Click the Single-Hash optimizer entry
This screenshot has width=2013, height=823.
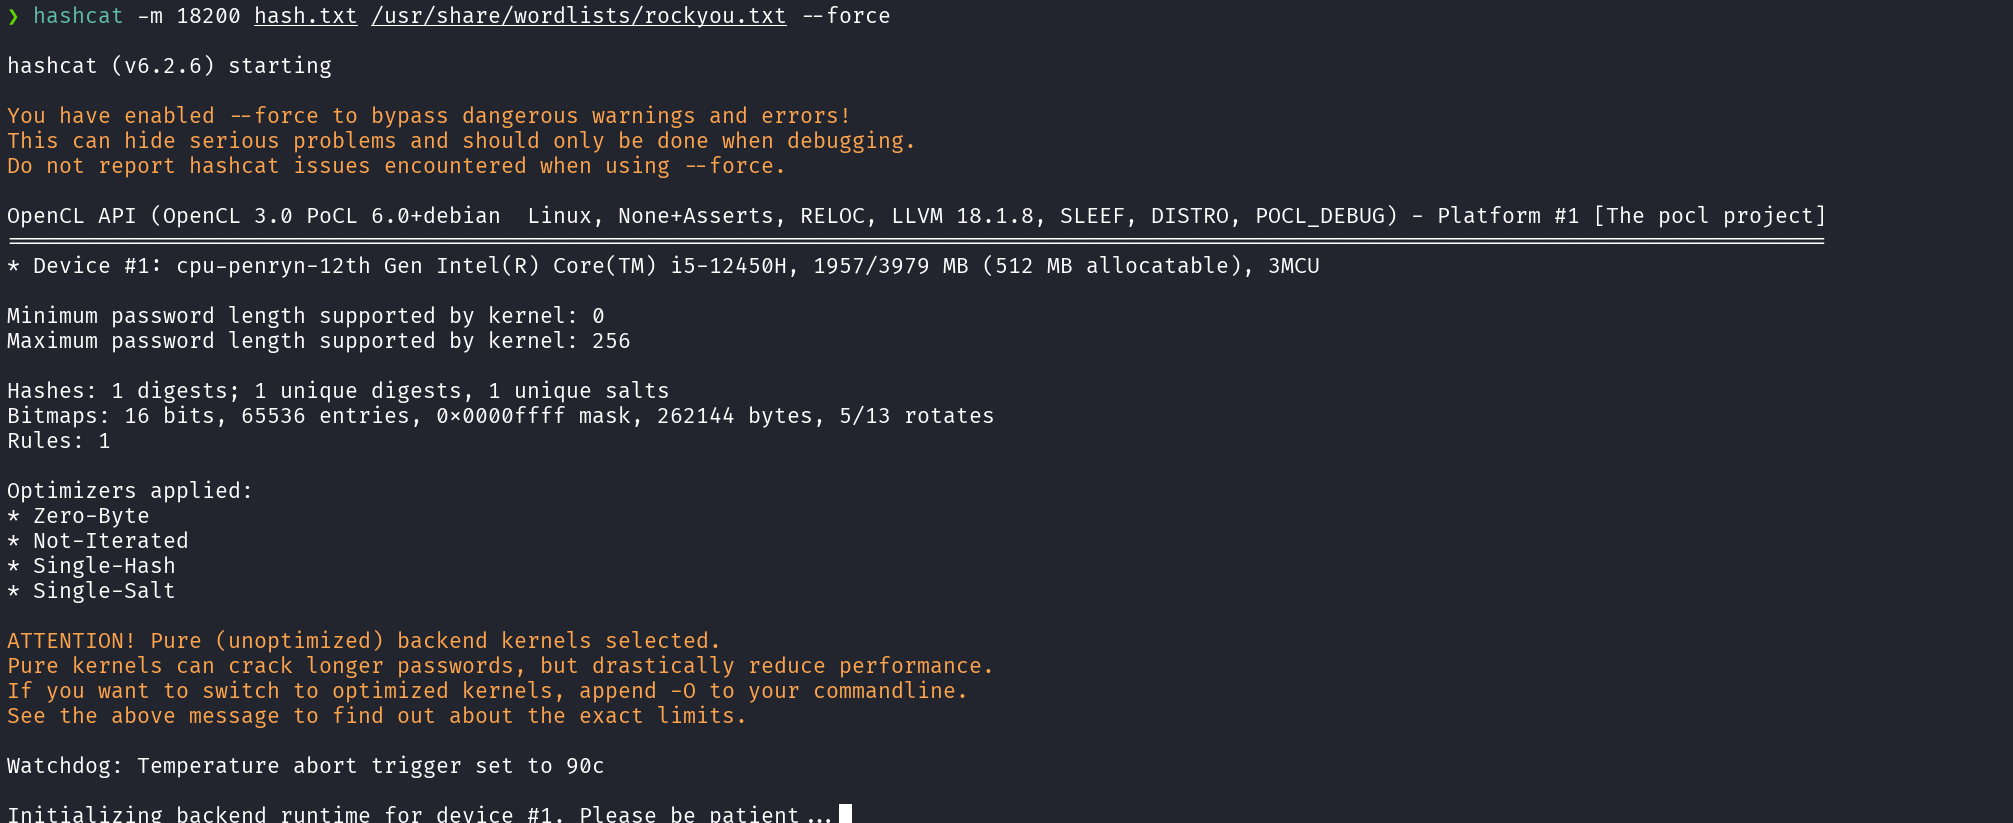tap(104, 566)
